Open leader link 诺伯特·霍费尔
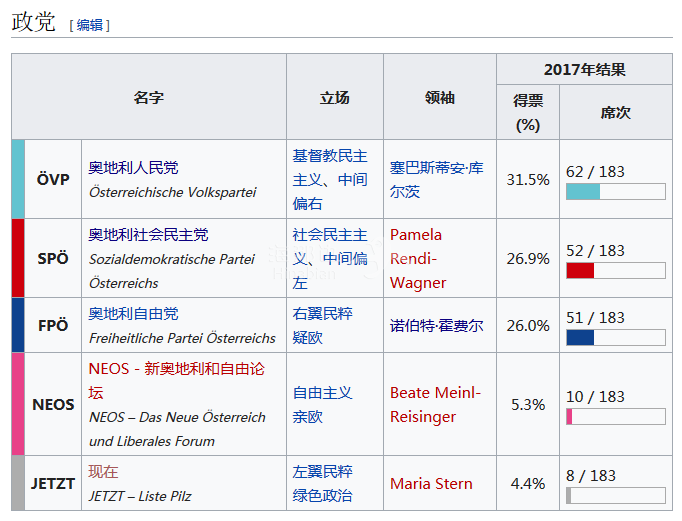The height and width of the screenshot is (521, 682). 436,326
